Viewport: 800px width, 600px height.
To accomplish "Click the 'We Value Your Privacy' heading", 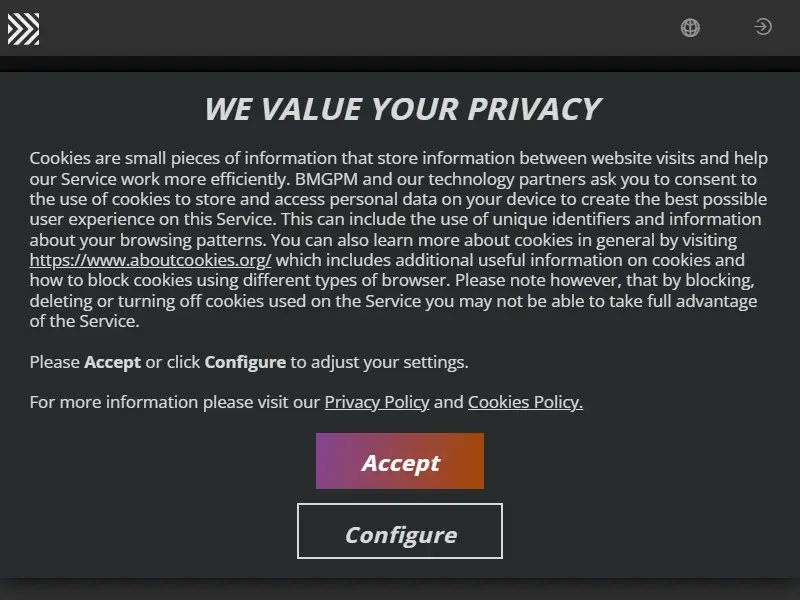I will coord(403,109).
